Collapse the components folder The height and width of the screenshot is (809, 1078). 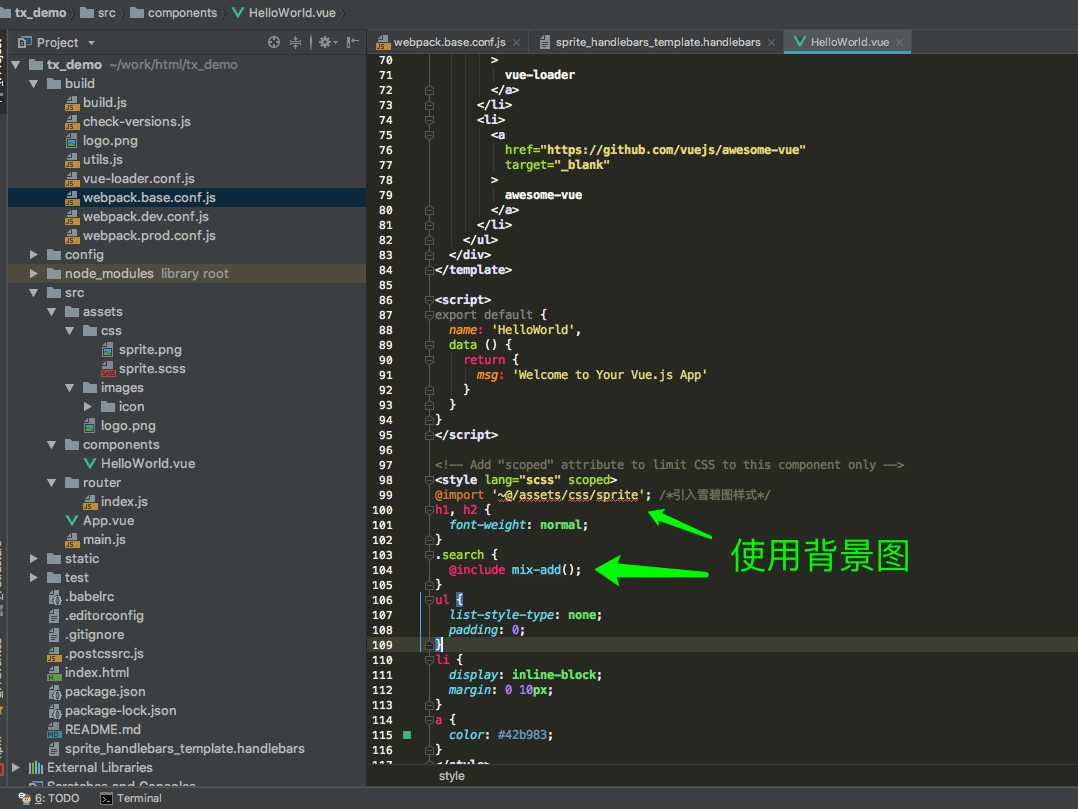[52, 445]
